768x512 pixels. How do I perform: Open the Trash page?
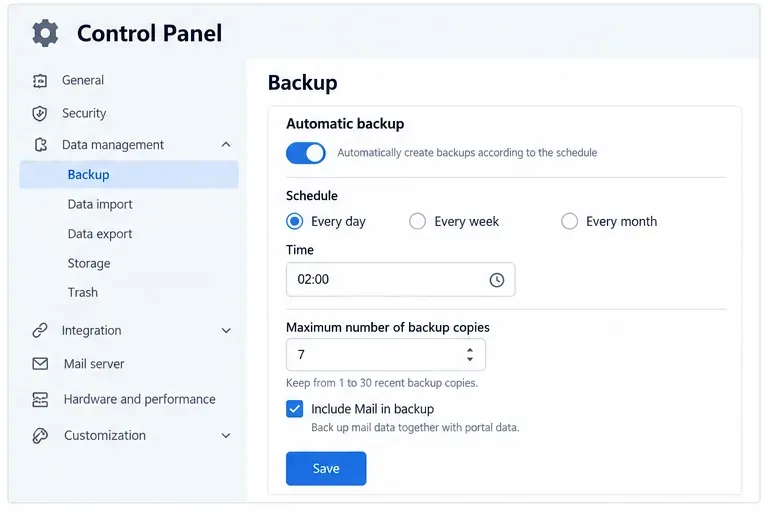[x=82, y=293]
